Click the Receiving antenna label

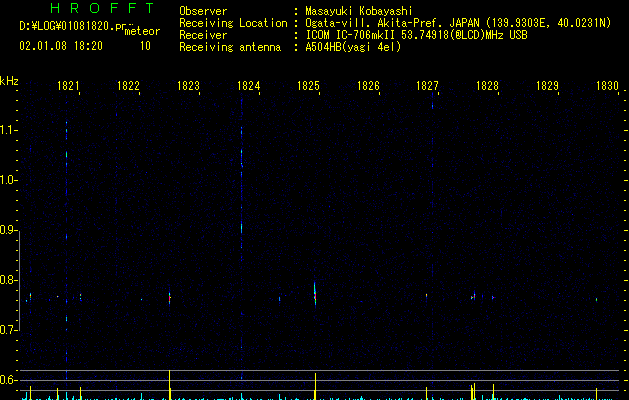coord(230,47)
